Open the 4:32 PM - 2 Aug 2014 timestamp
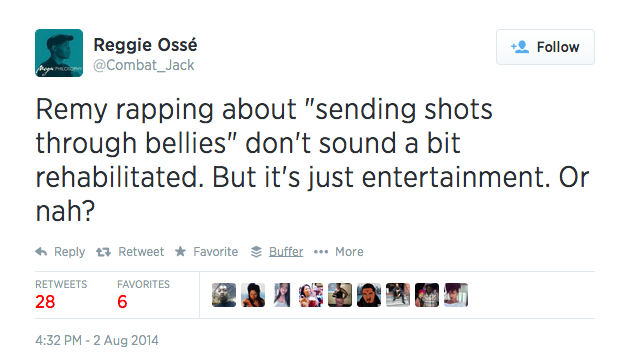Screen dimensions: 630x363 click(97, 340)
